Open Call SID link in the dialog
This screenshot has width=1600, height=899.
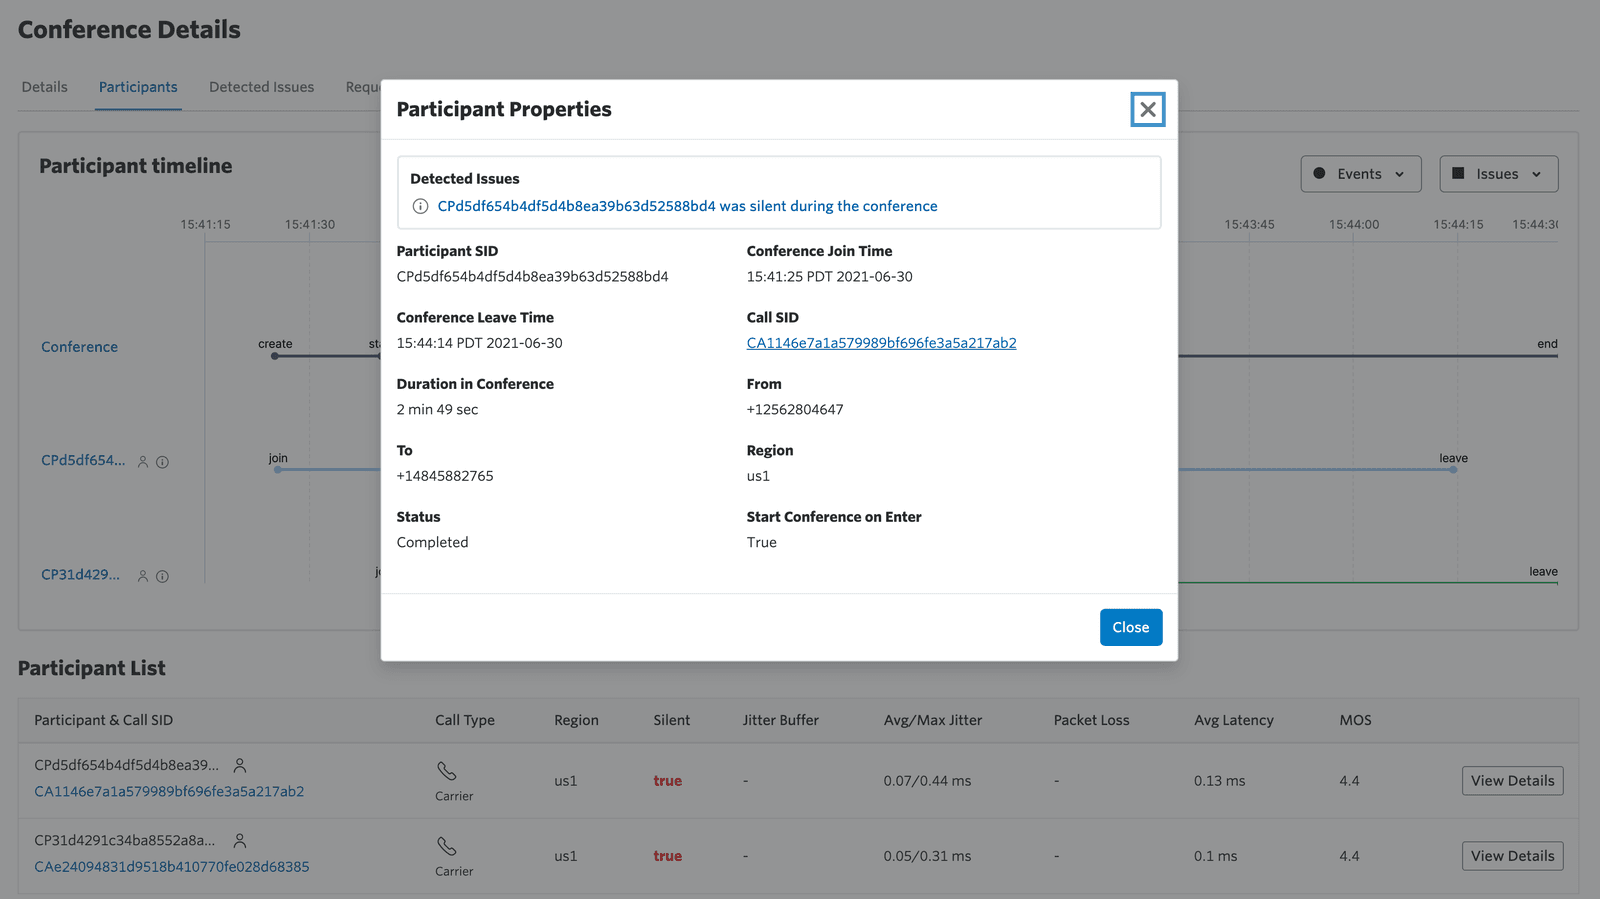[x=880, y=343]
